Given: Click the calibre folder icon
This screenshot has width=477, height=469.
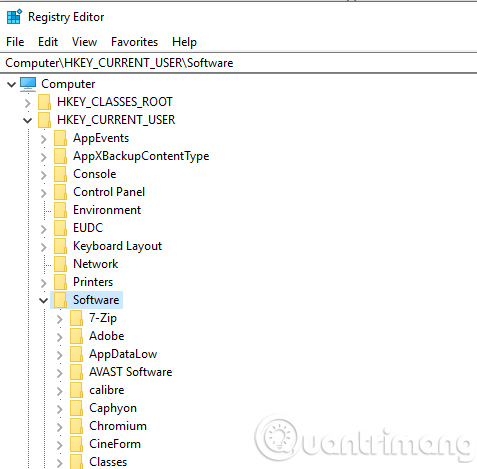Looking at the screenshot, I should 76,390.
